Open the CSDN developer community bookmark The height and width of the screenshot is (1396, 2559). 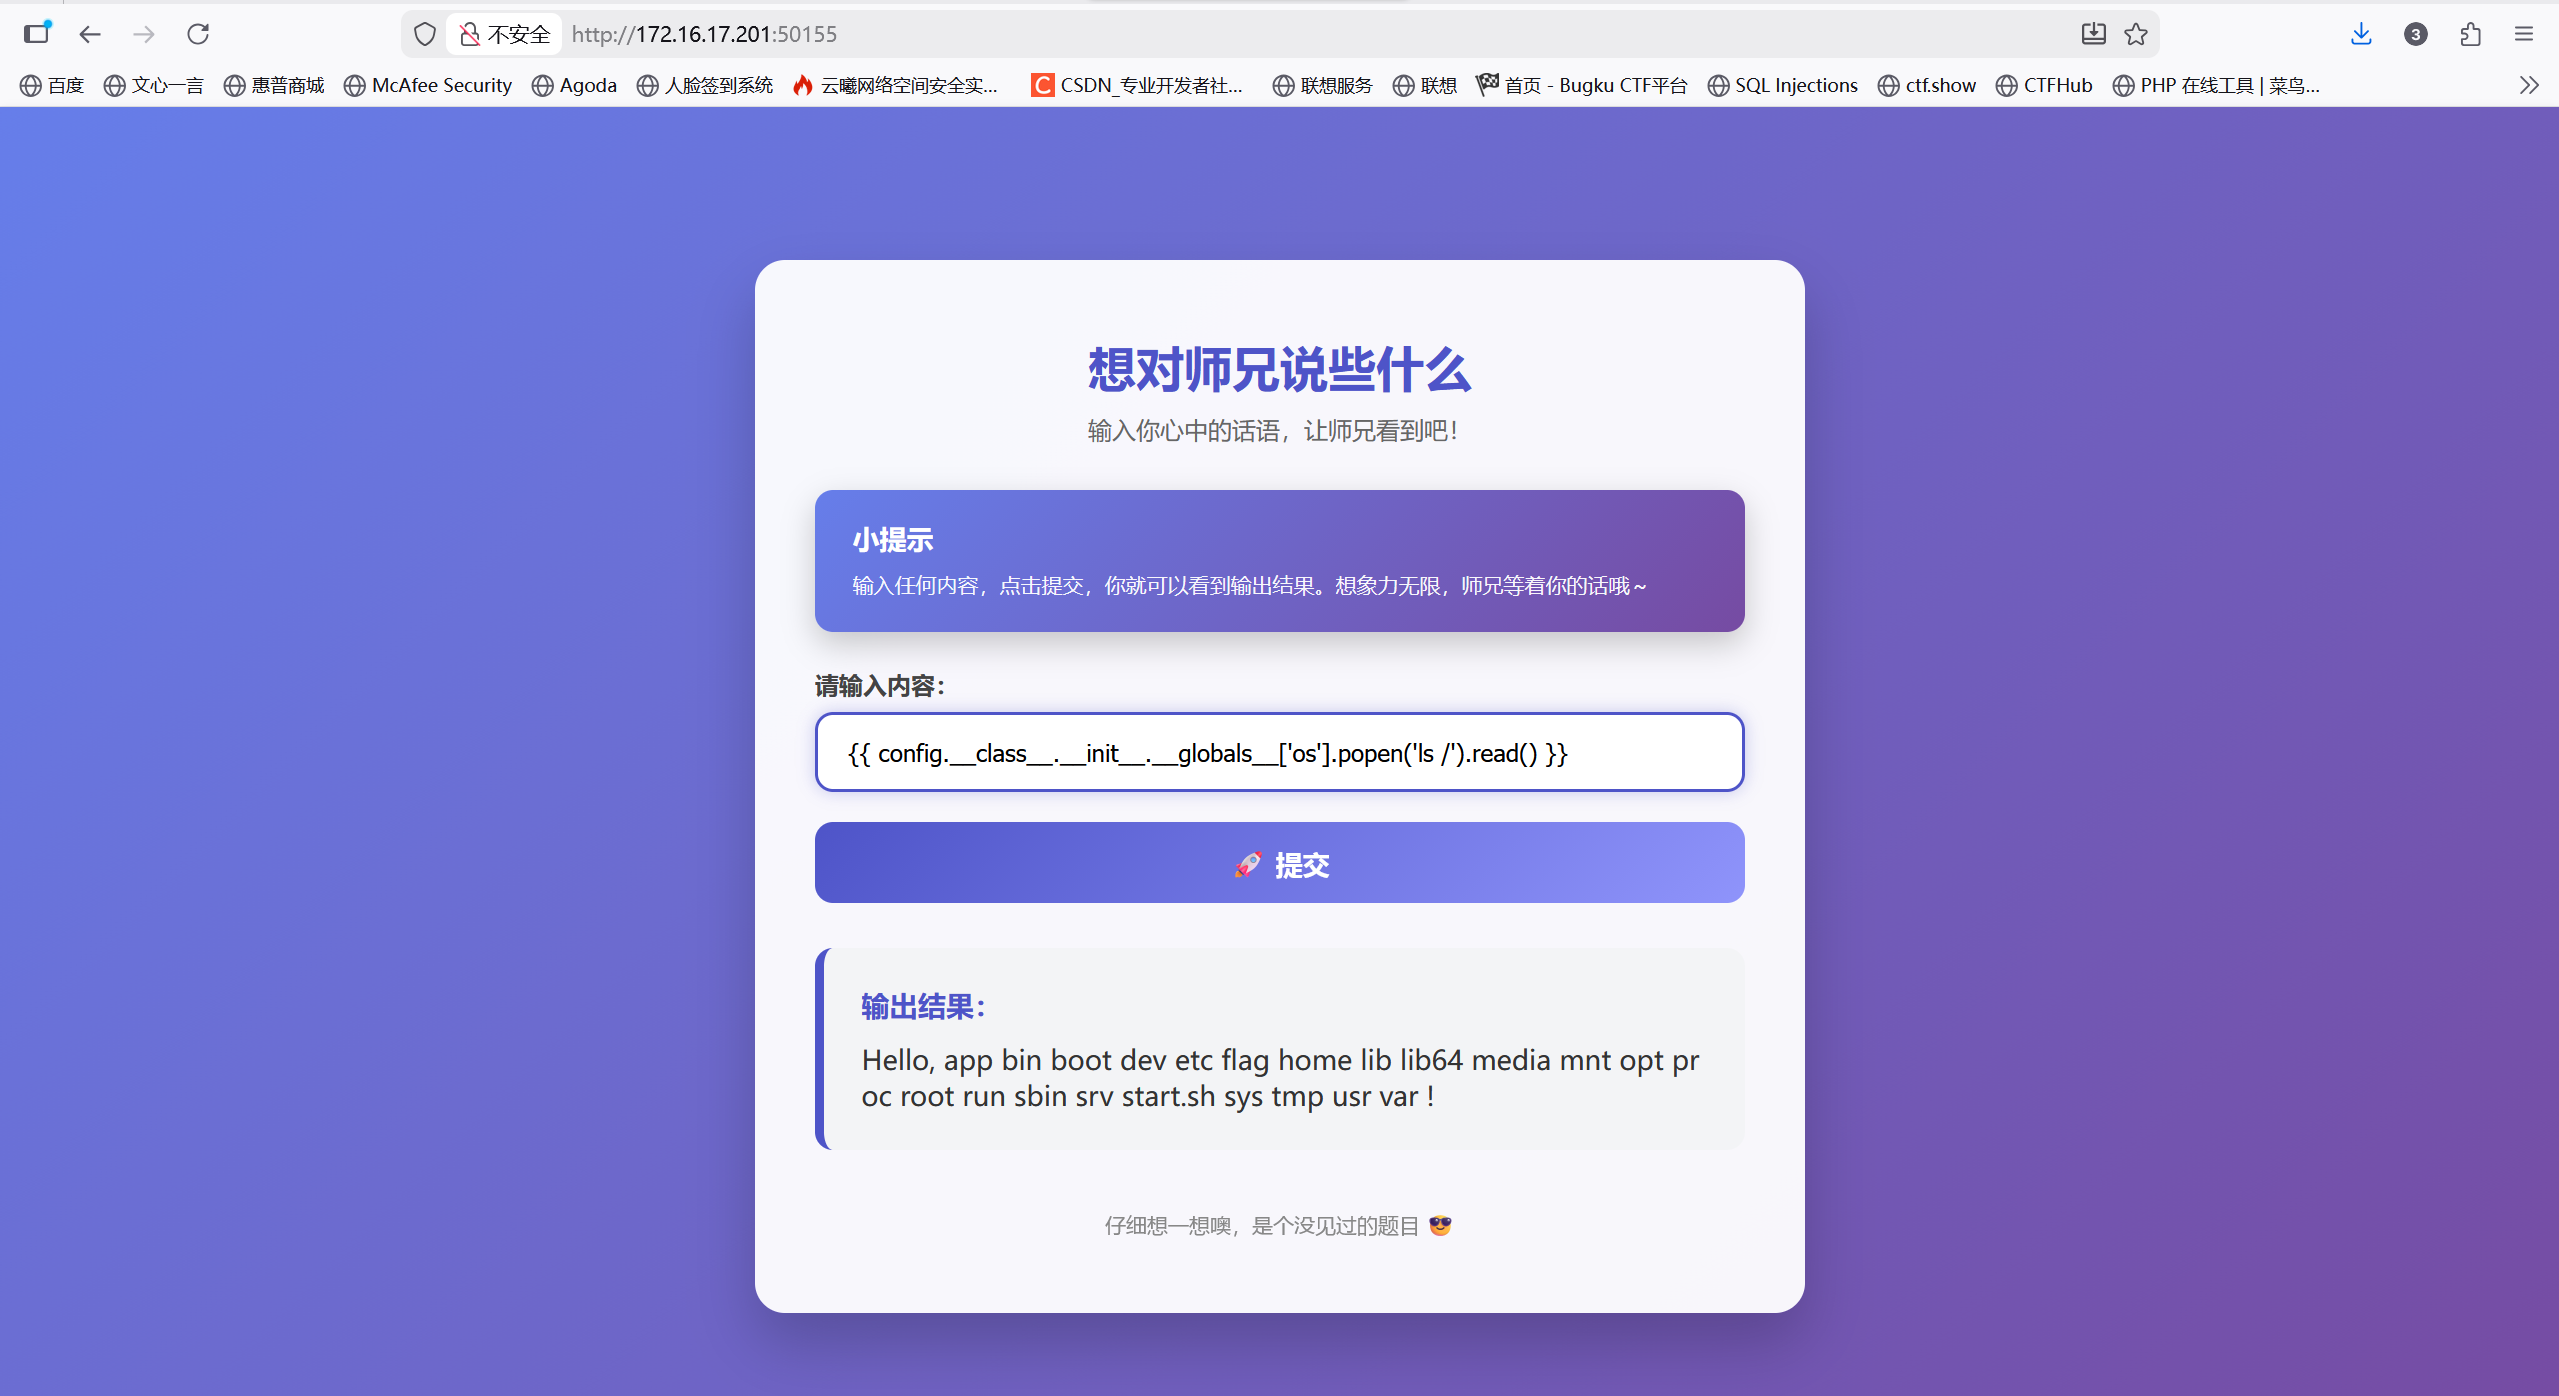[x=1137, y=85]
